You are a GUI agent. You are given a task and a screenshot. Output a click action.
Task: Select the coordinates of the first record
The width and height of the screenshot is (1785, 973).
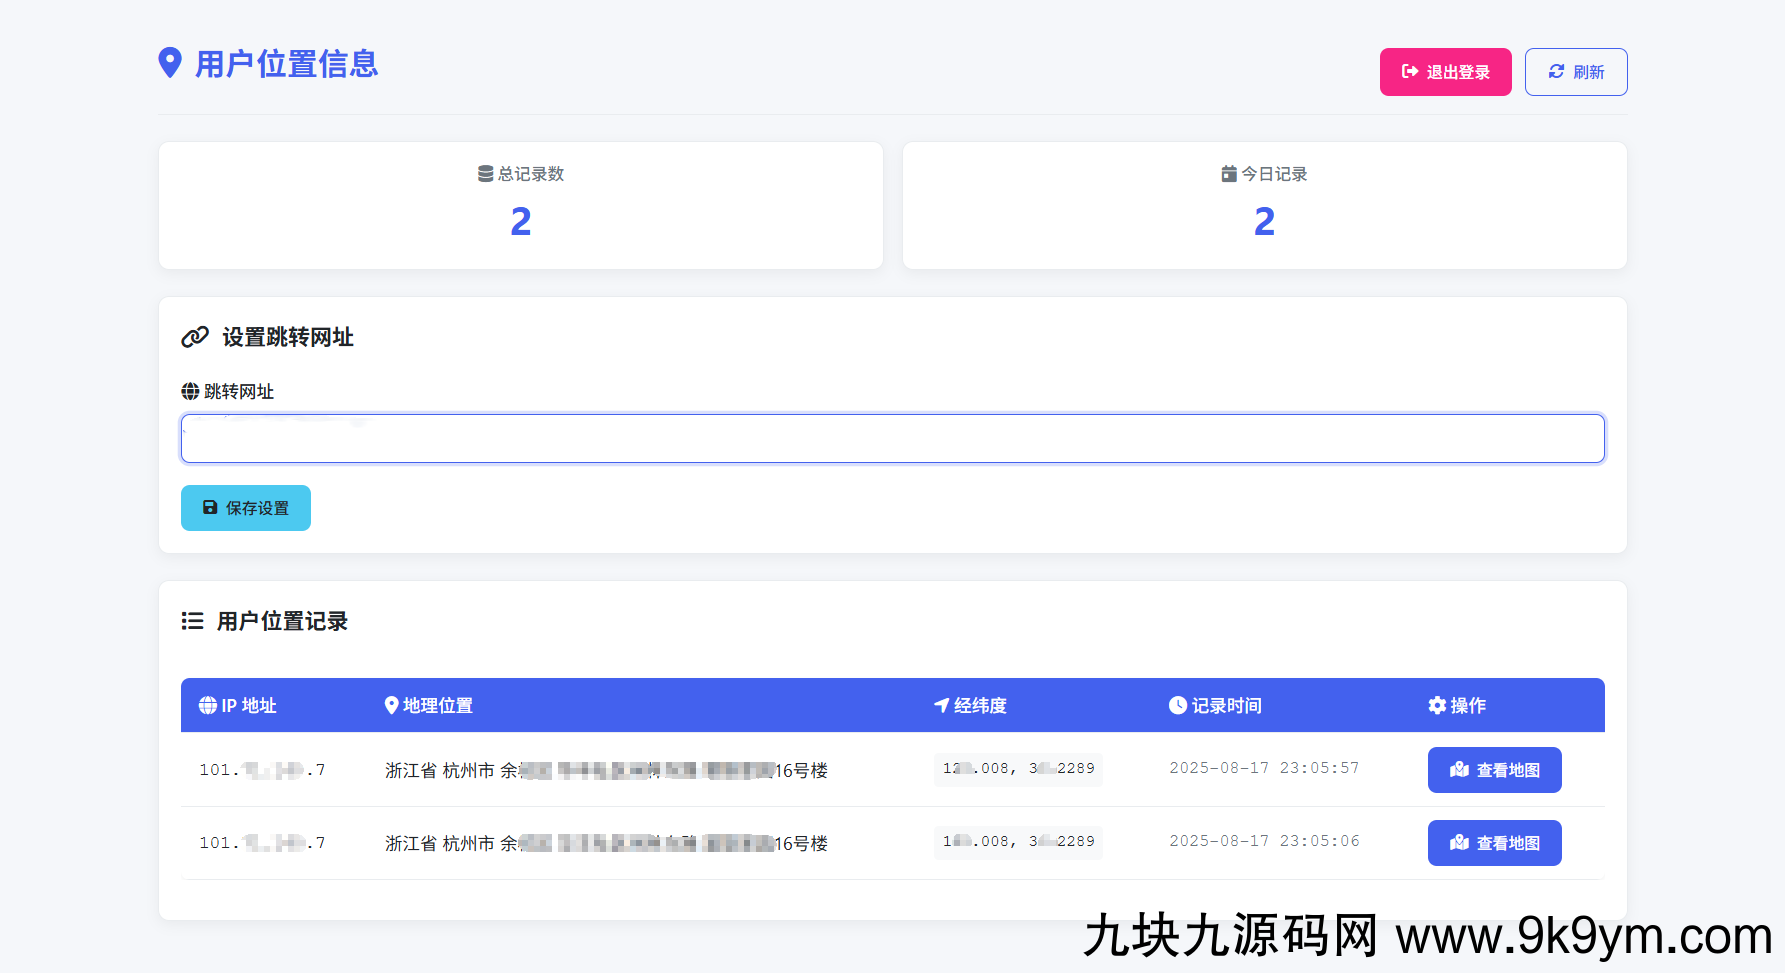point(1018,769)
